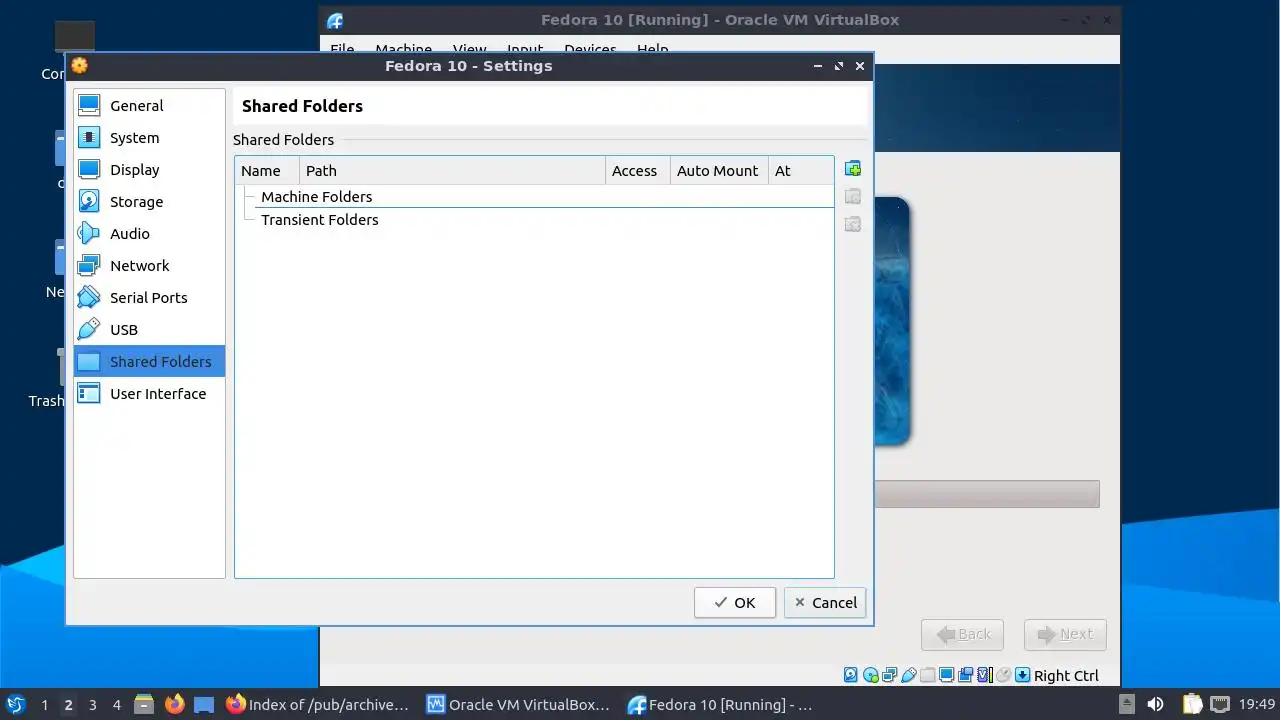Open the file manager launcher in taskbar
The image size is (1280, 720).
144,704
